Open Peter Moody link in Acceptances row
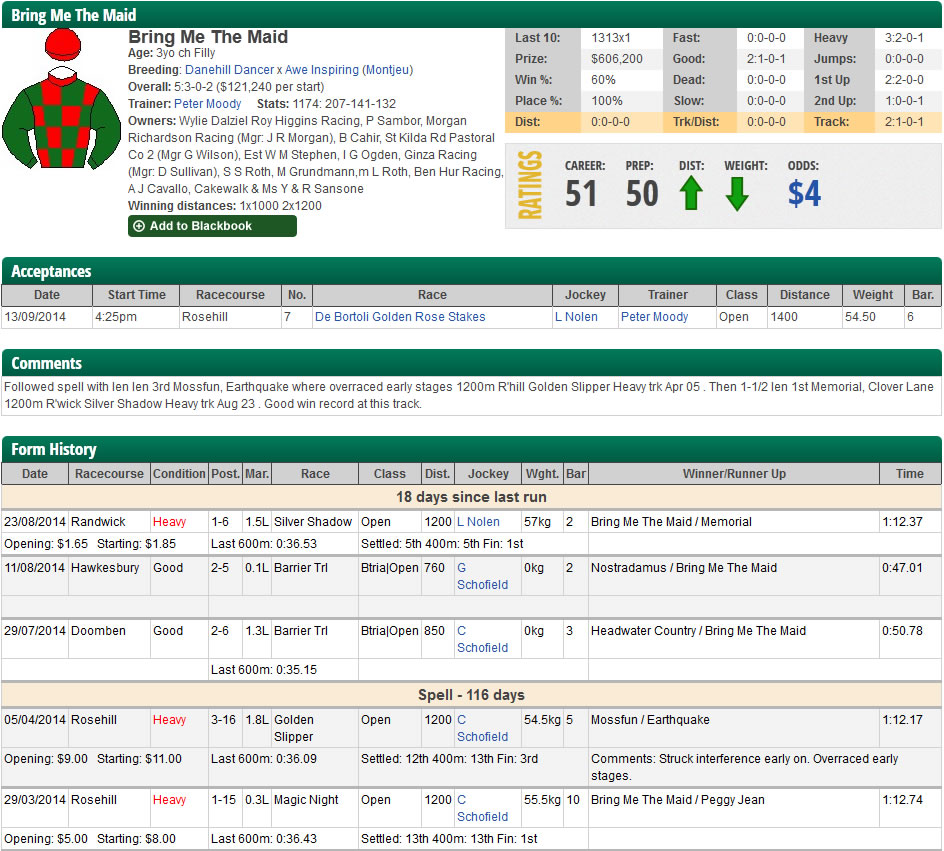This screenshot has width=944, height=851. [654, 317]
